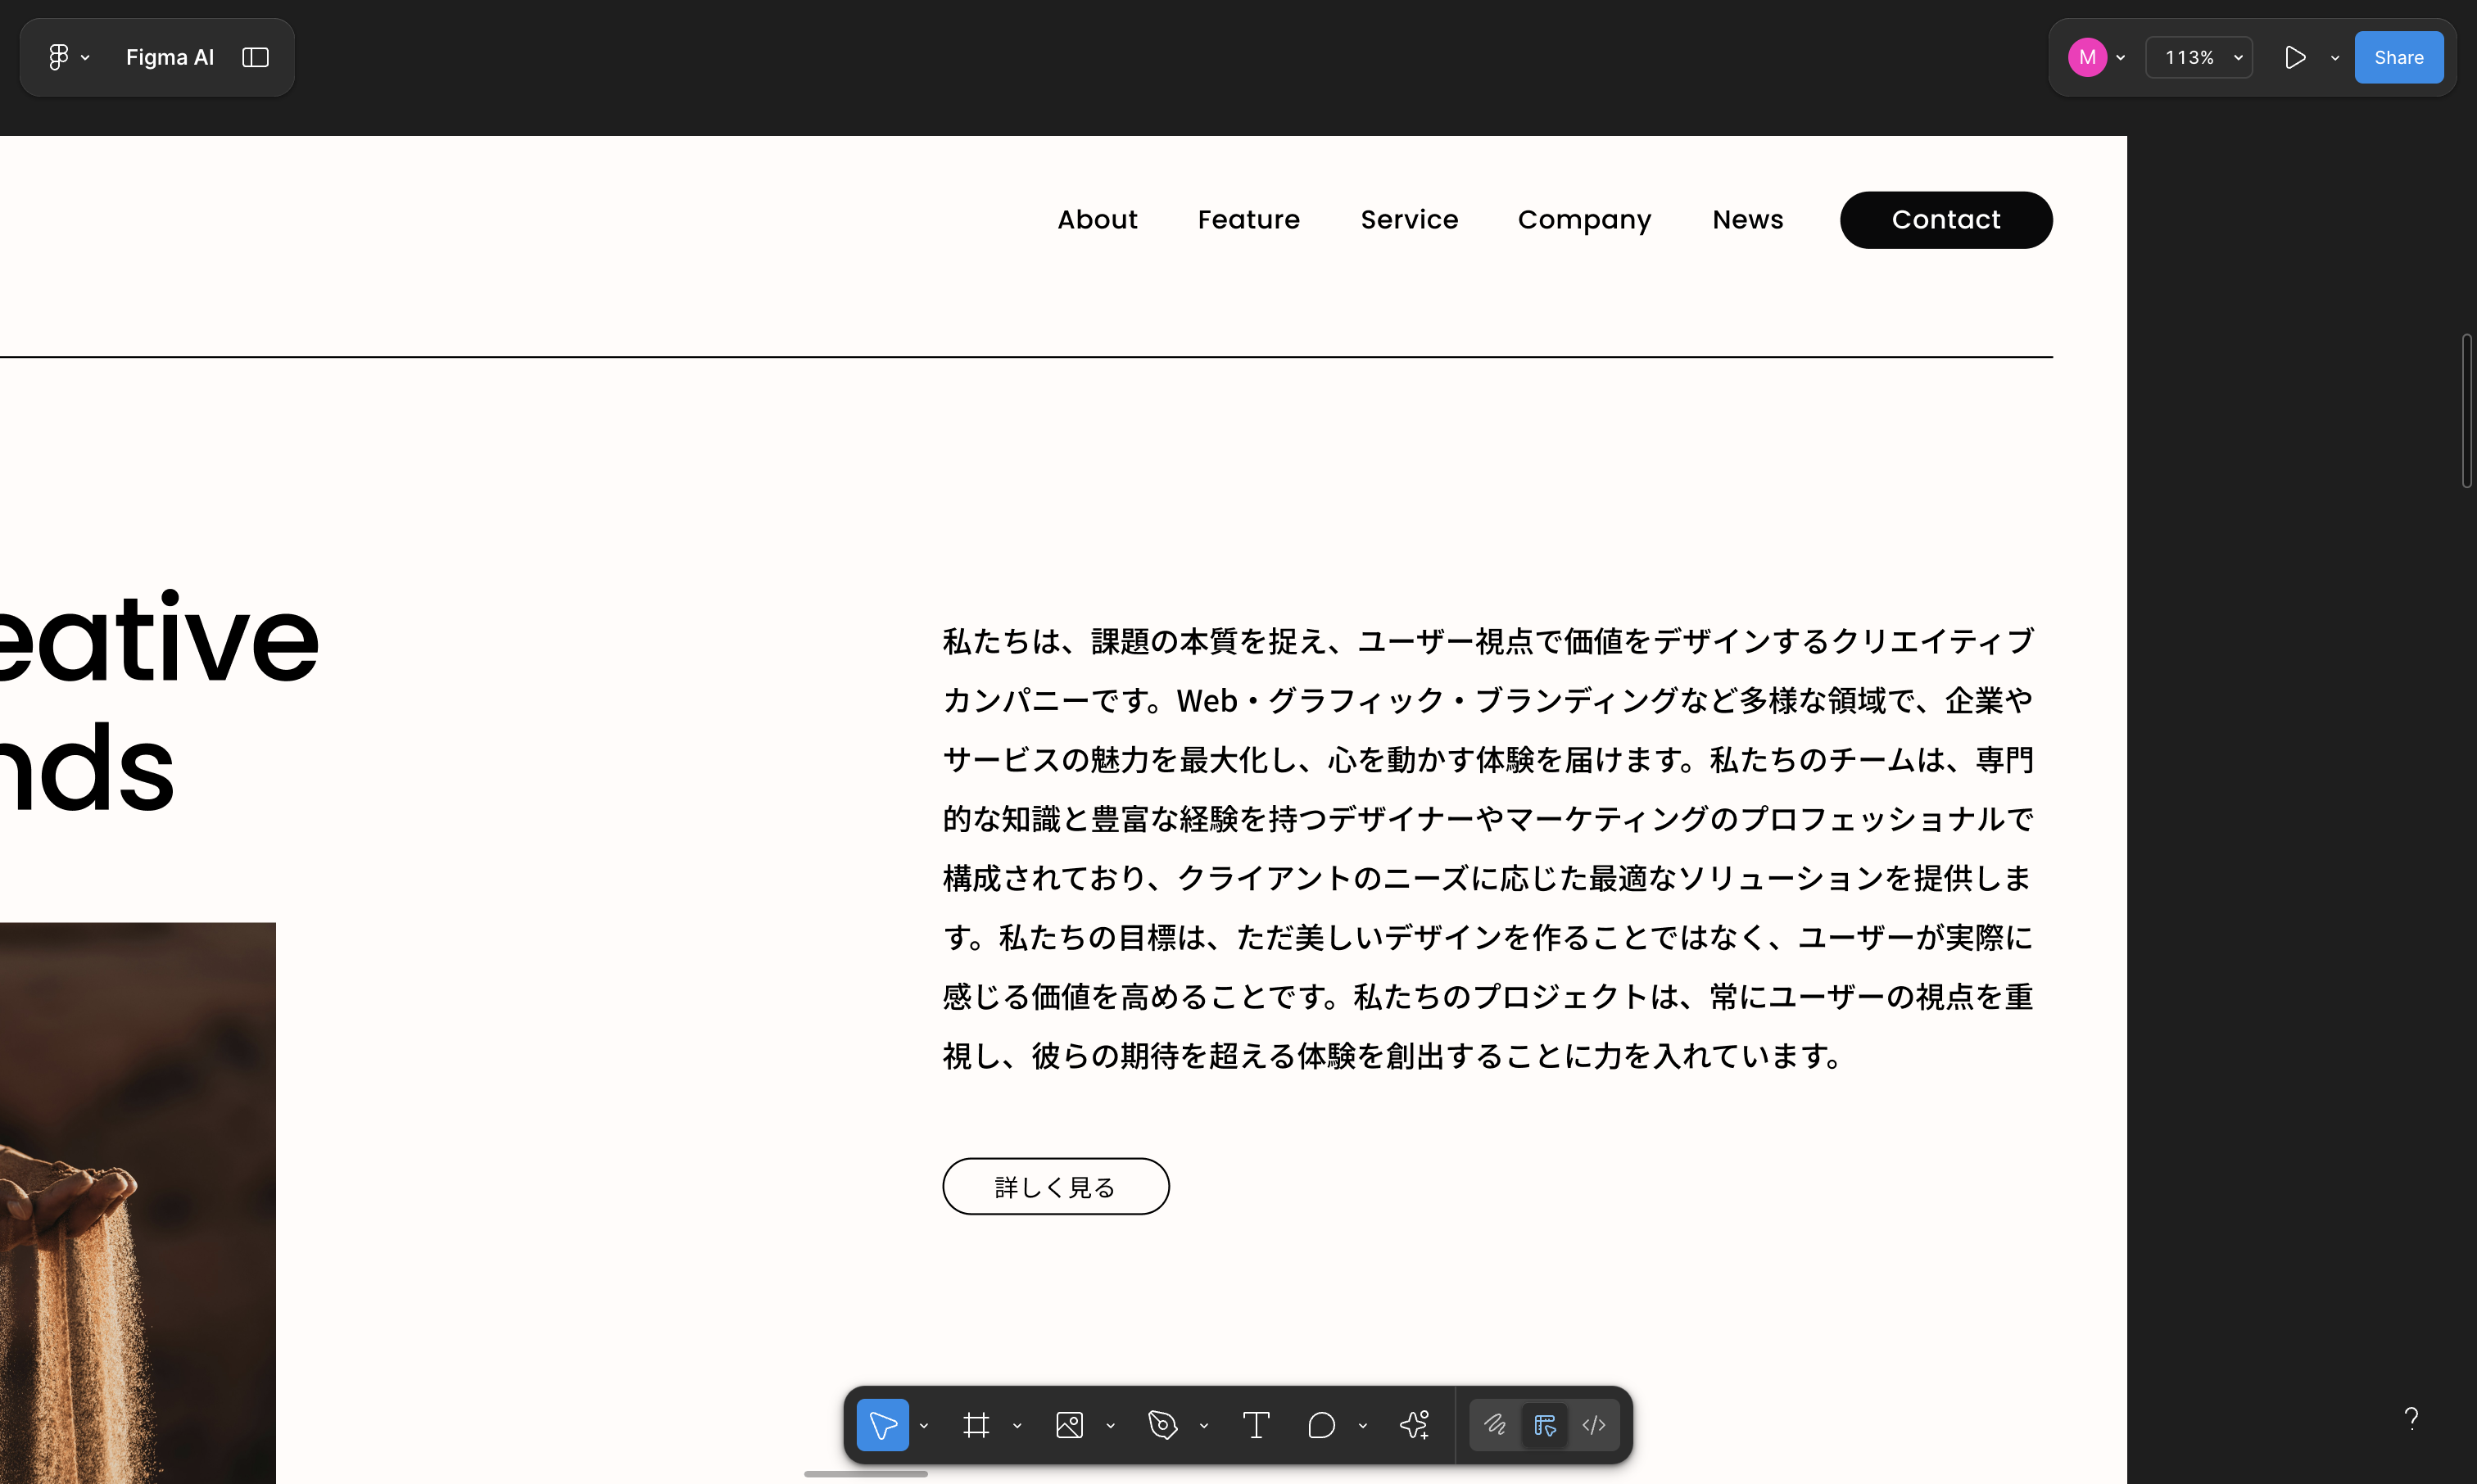Expand the Figma main menu chevron
The image size is (2477, 1484).
85,58
